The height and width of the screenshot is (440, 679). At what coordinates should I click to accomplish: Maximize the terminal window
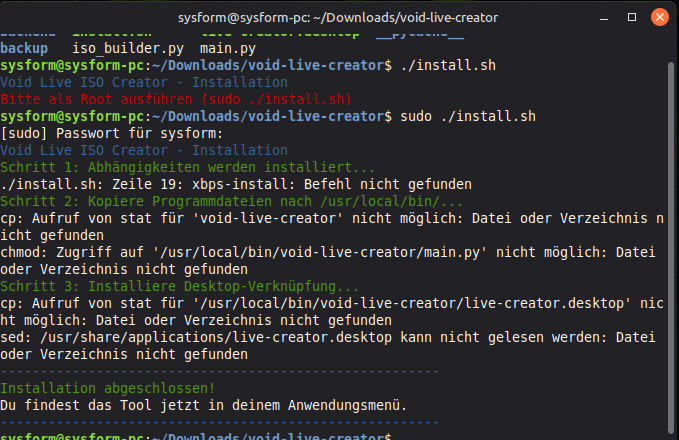point(632,17)
